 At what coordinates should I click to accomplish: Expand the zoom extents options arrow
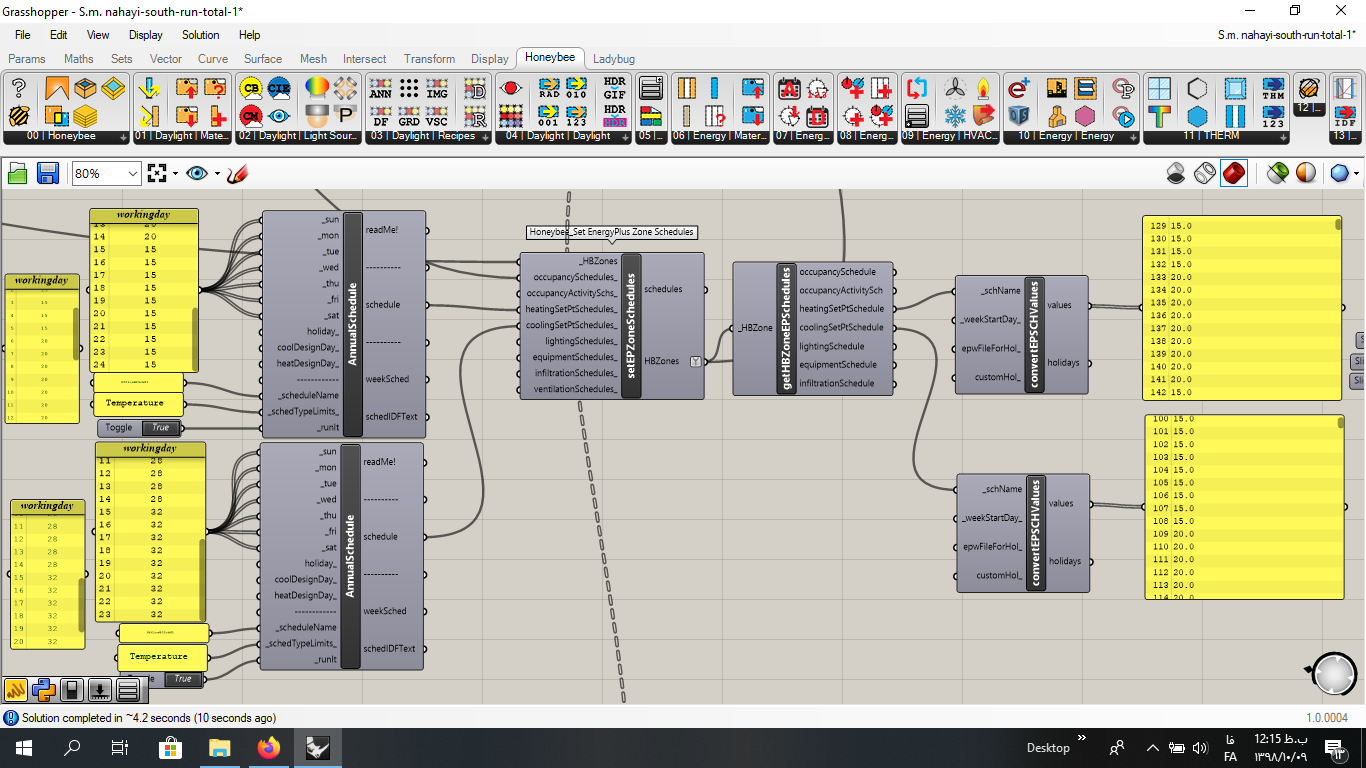point(175,174)
